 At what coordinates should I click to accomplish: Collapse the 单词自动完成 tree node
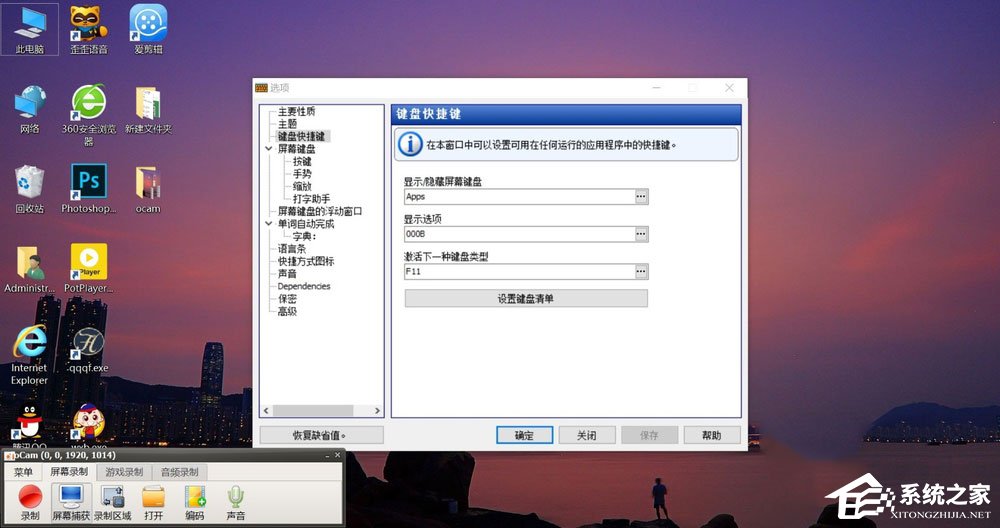click(x=269, y=224)
